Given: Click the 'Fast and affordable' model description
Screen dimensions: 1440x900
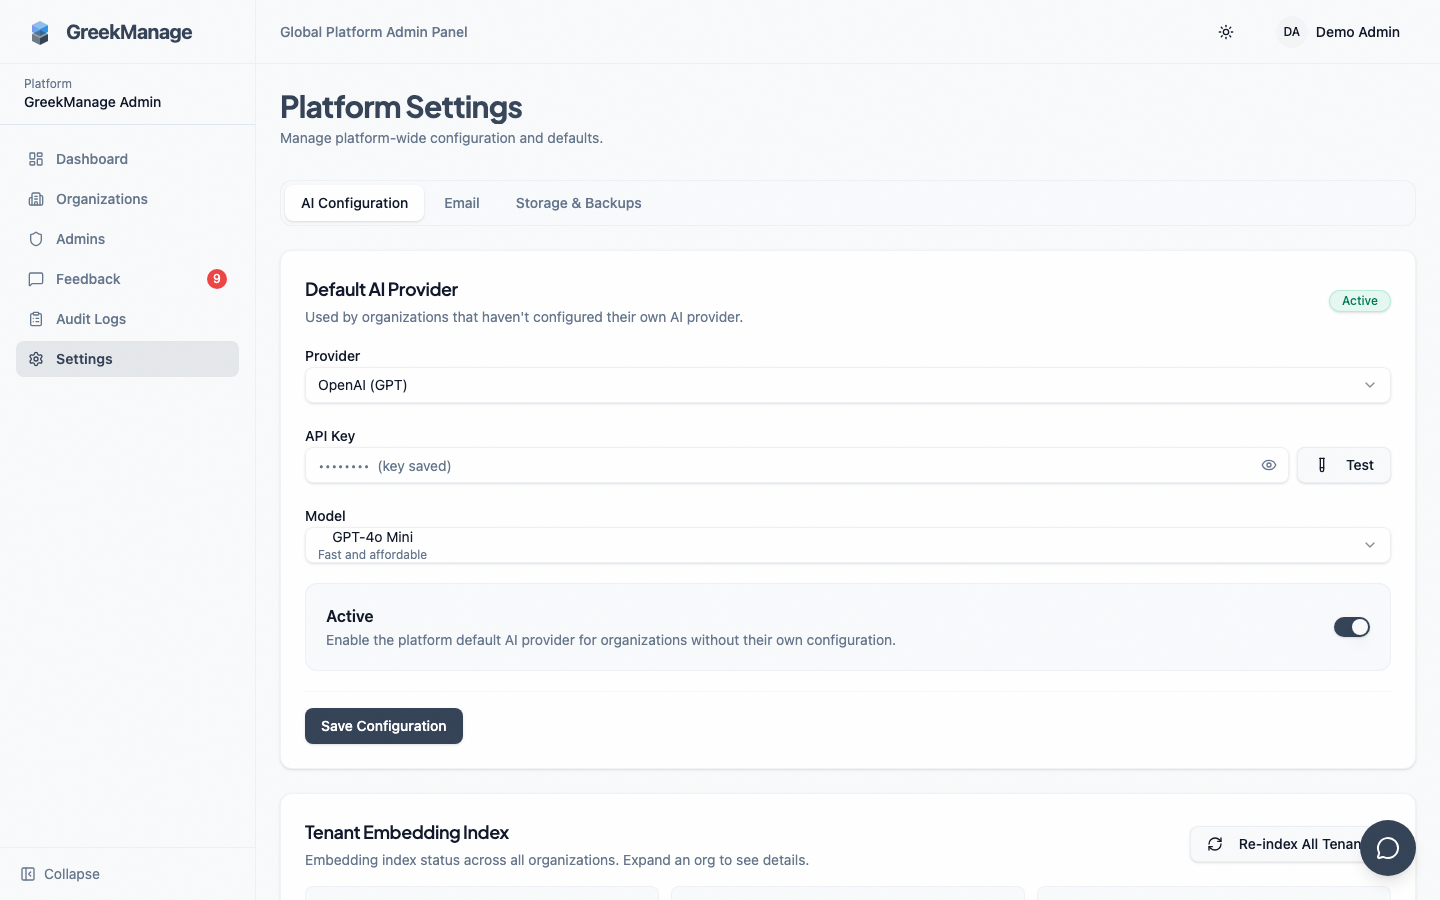Looking at the screenshot, I should point(372,555).
